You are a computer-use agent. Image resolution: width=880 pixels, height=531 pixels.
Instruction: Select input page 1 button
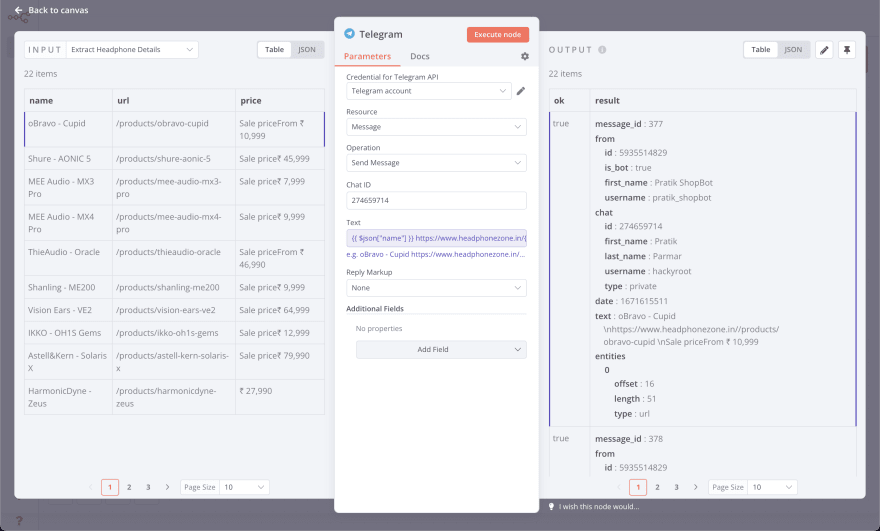(x=110, y=487)
